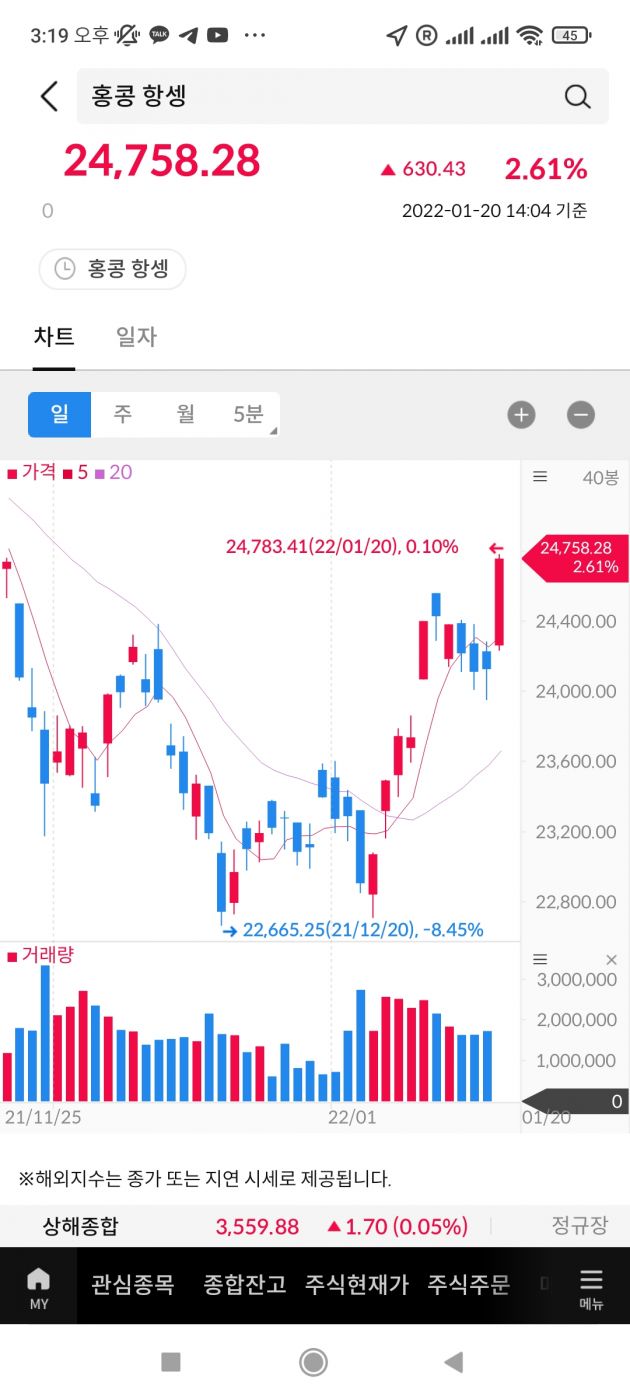Select the 일 daily period toggle
Screen dimensions: 630x1400
pyautogui.click(x=59, y=414)
